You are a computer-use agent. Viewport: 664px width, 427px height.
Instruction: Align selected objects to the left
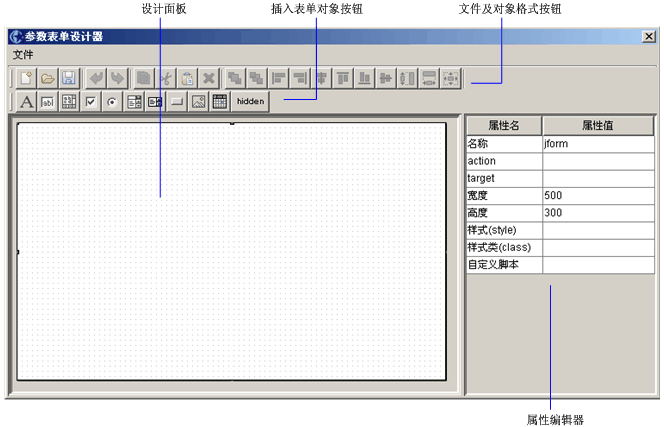point(278,78)
